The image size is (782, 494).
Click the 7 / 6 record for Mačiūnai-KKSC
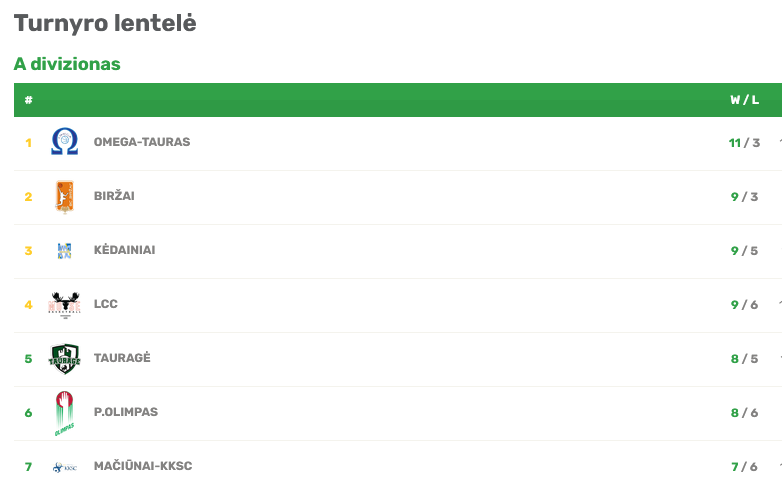coord(744,467)
